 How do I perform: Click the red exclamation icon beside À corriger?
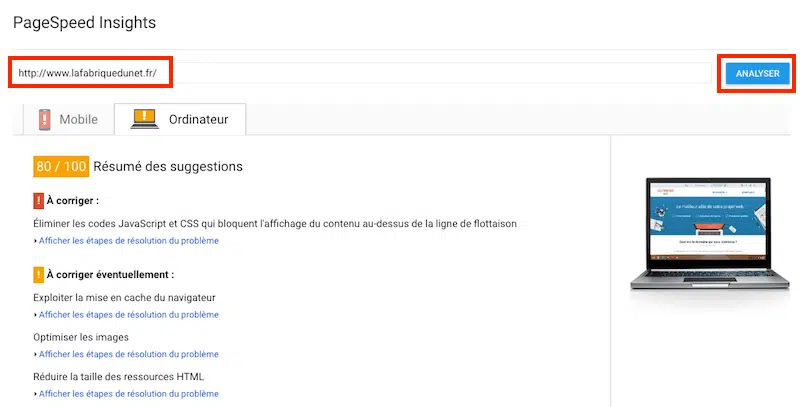pyautogui.click(x=38, y=200)
